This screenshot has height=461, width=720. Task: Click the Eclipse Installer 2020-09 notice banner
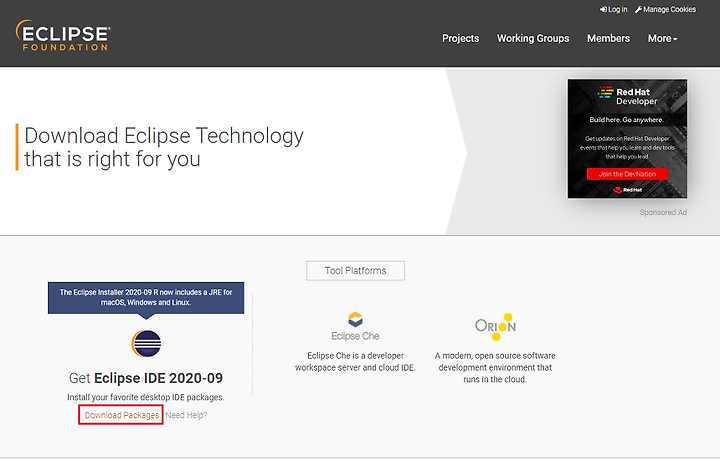click(146, 298)
